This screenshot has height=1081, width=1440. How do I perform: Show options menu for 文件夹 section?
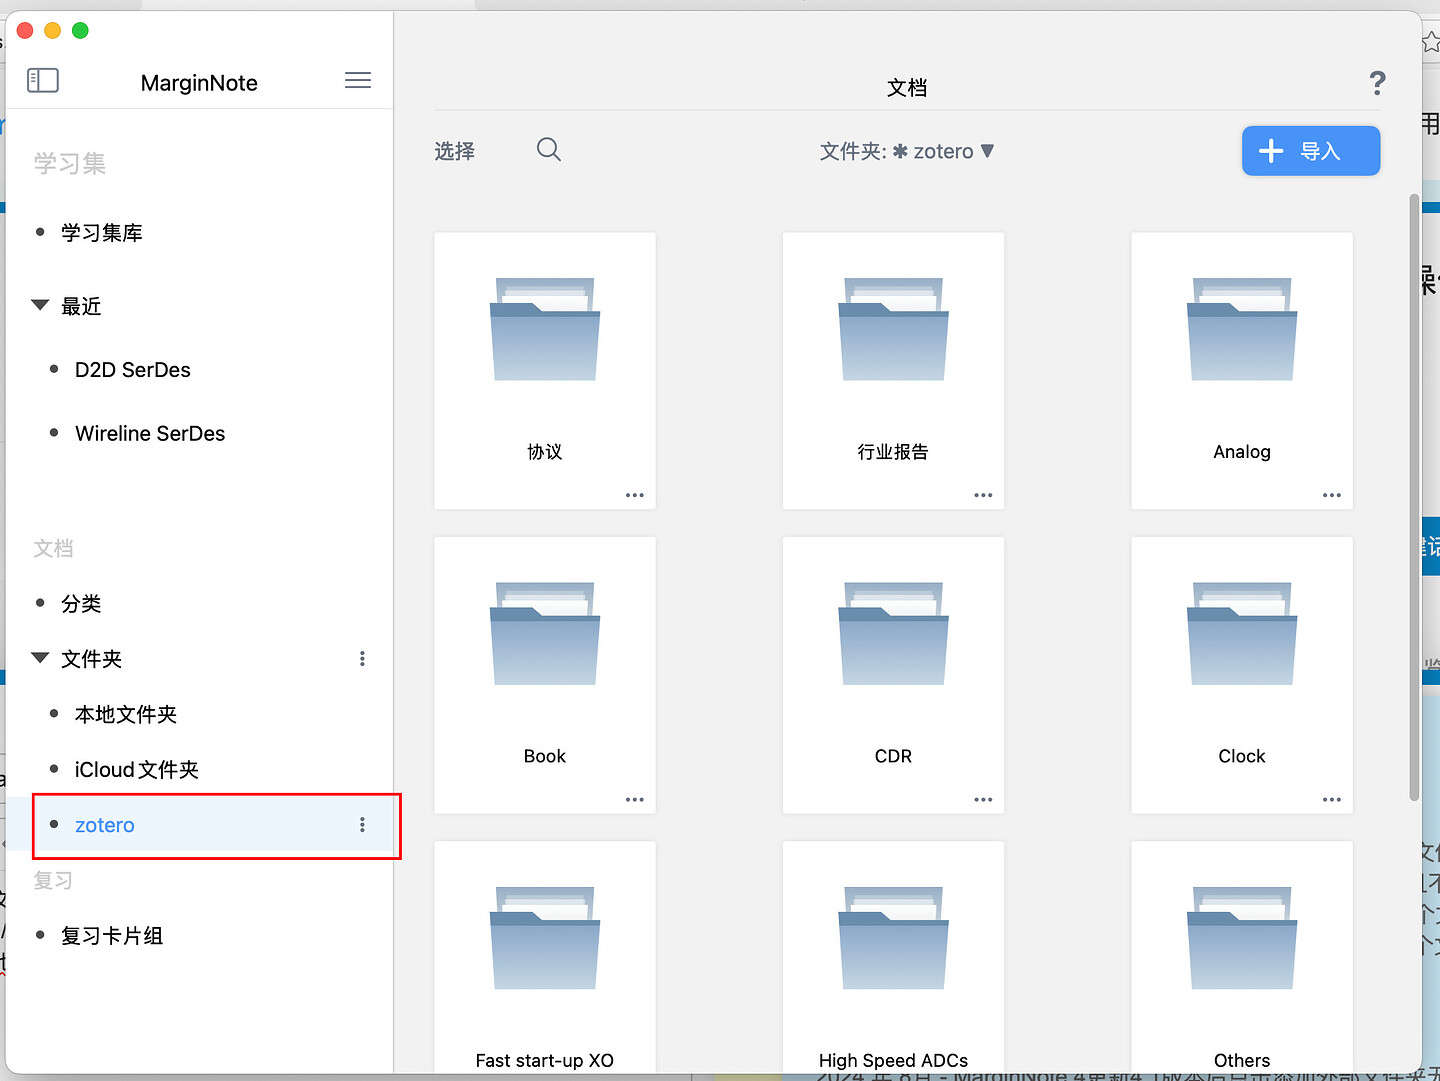pyautogui.click(x=362, y=659)
